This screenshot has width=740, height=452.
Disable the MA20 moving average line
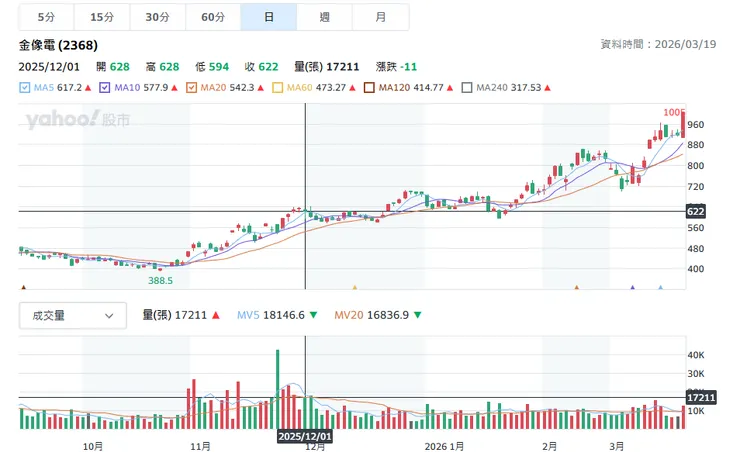click(x=192, y=88)
